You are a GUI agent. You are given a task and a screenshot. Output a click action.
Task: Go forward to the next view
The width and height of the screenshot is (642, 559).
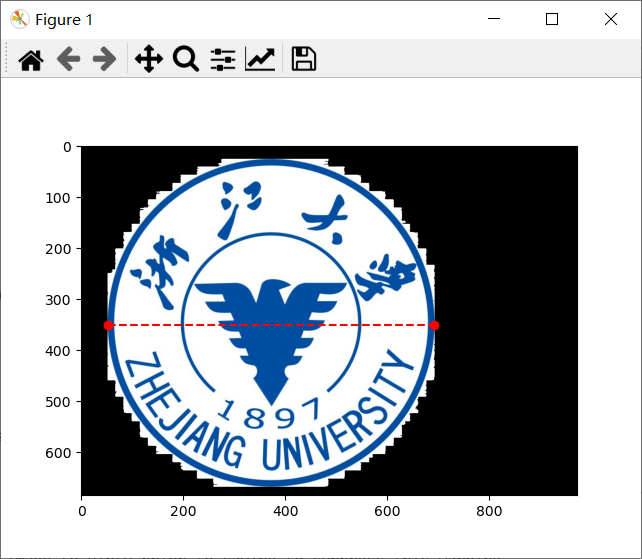click(x=104, y=60)
